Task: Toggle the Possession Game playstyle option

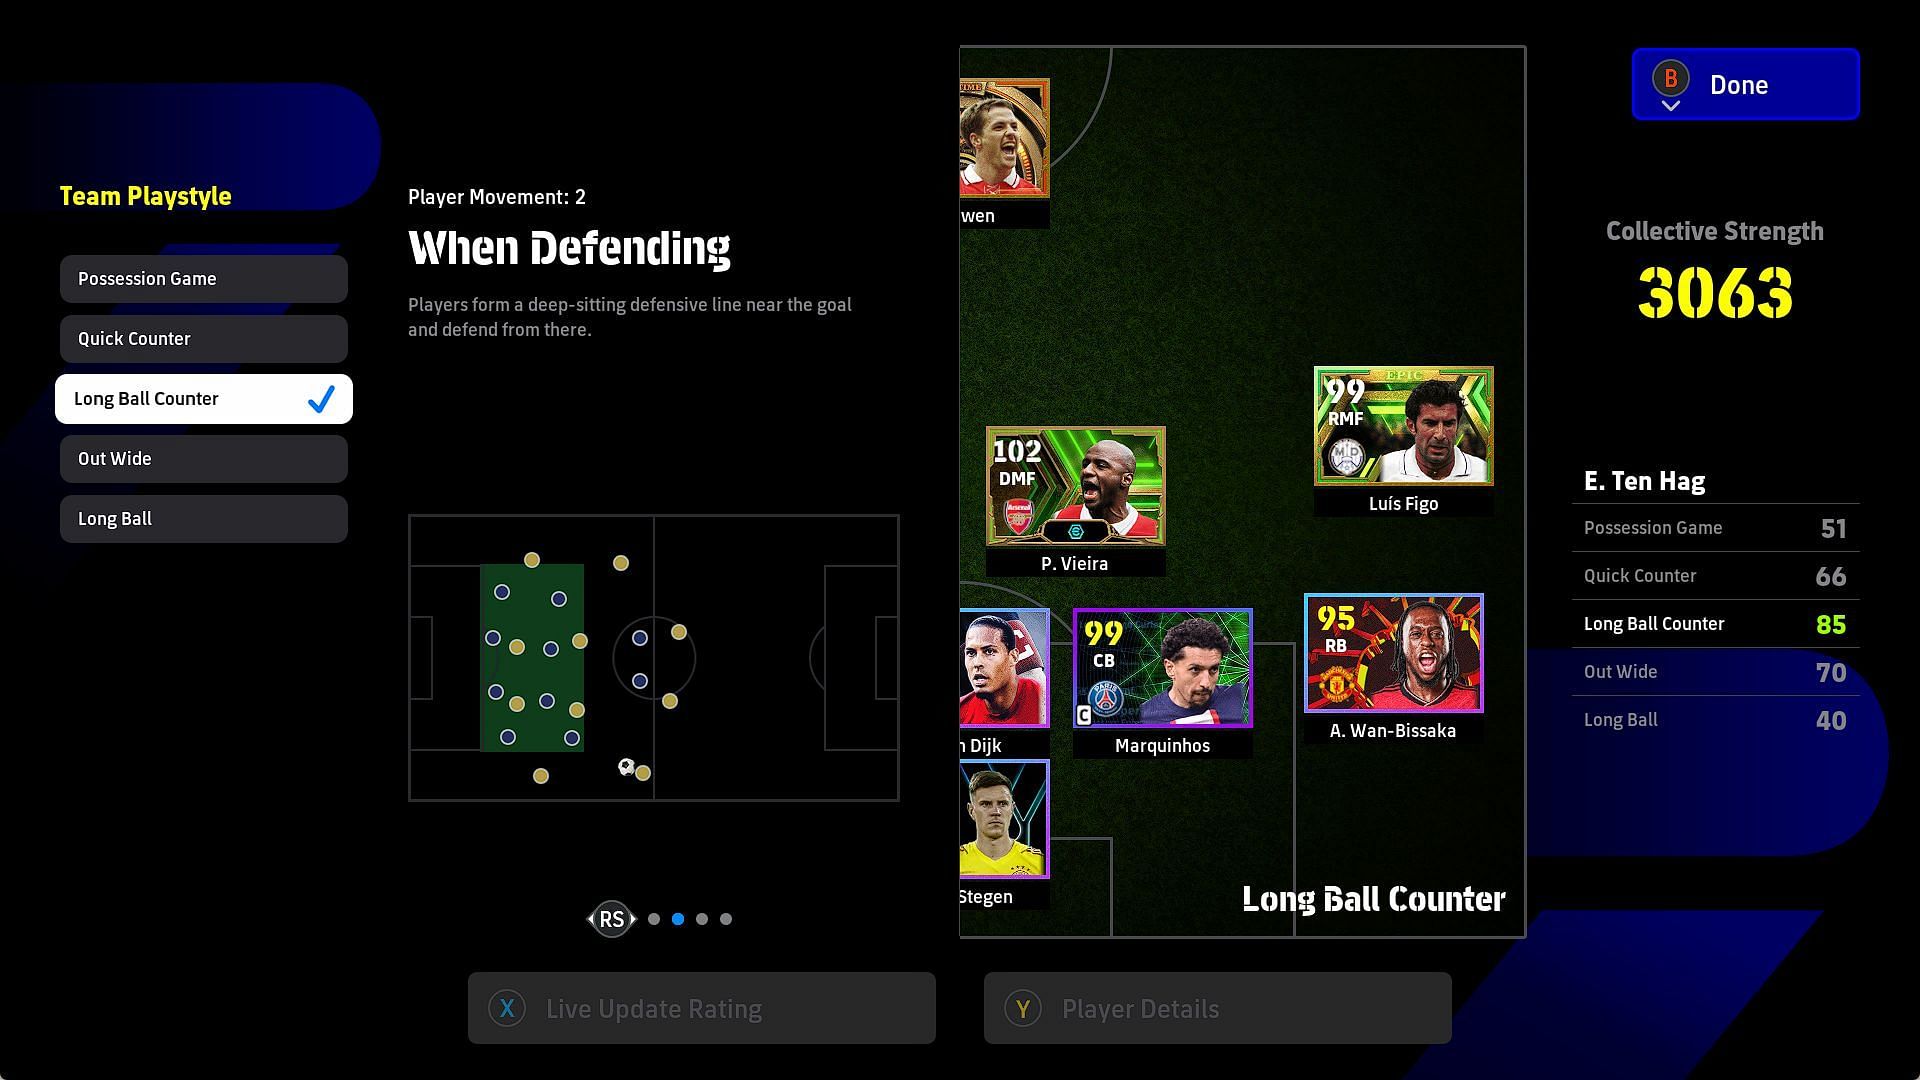Action: point(203,278)
